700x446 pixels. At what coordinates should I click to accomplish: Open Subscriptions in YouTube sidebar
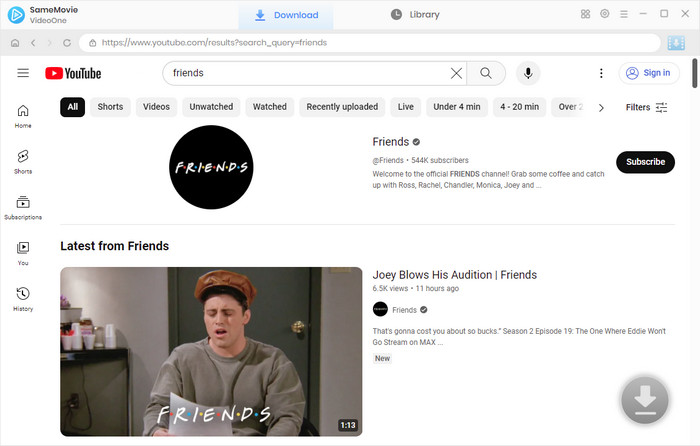[23, 208]
